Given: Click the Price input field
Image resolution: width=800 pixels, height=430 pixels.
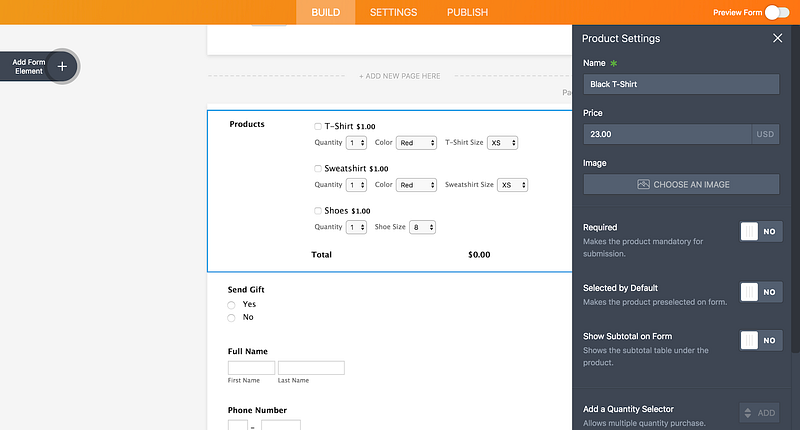Looking at the screenshot, I should pos(667,134).
